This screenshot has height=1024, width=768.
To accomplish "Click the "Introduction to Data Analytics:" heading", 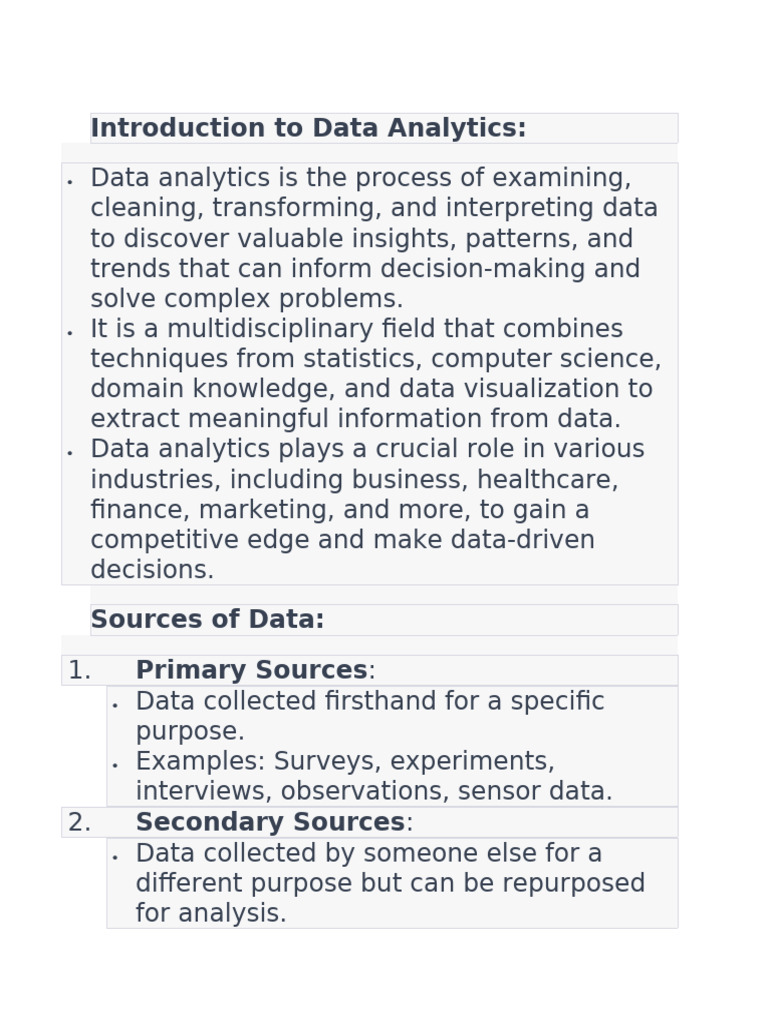I will 308,129.
